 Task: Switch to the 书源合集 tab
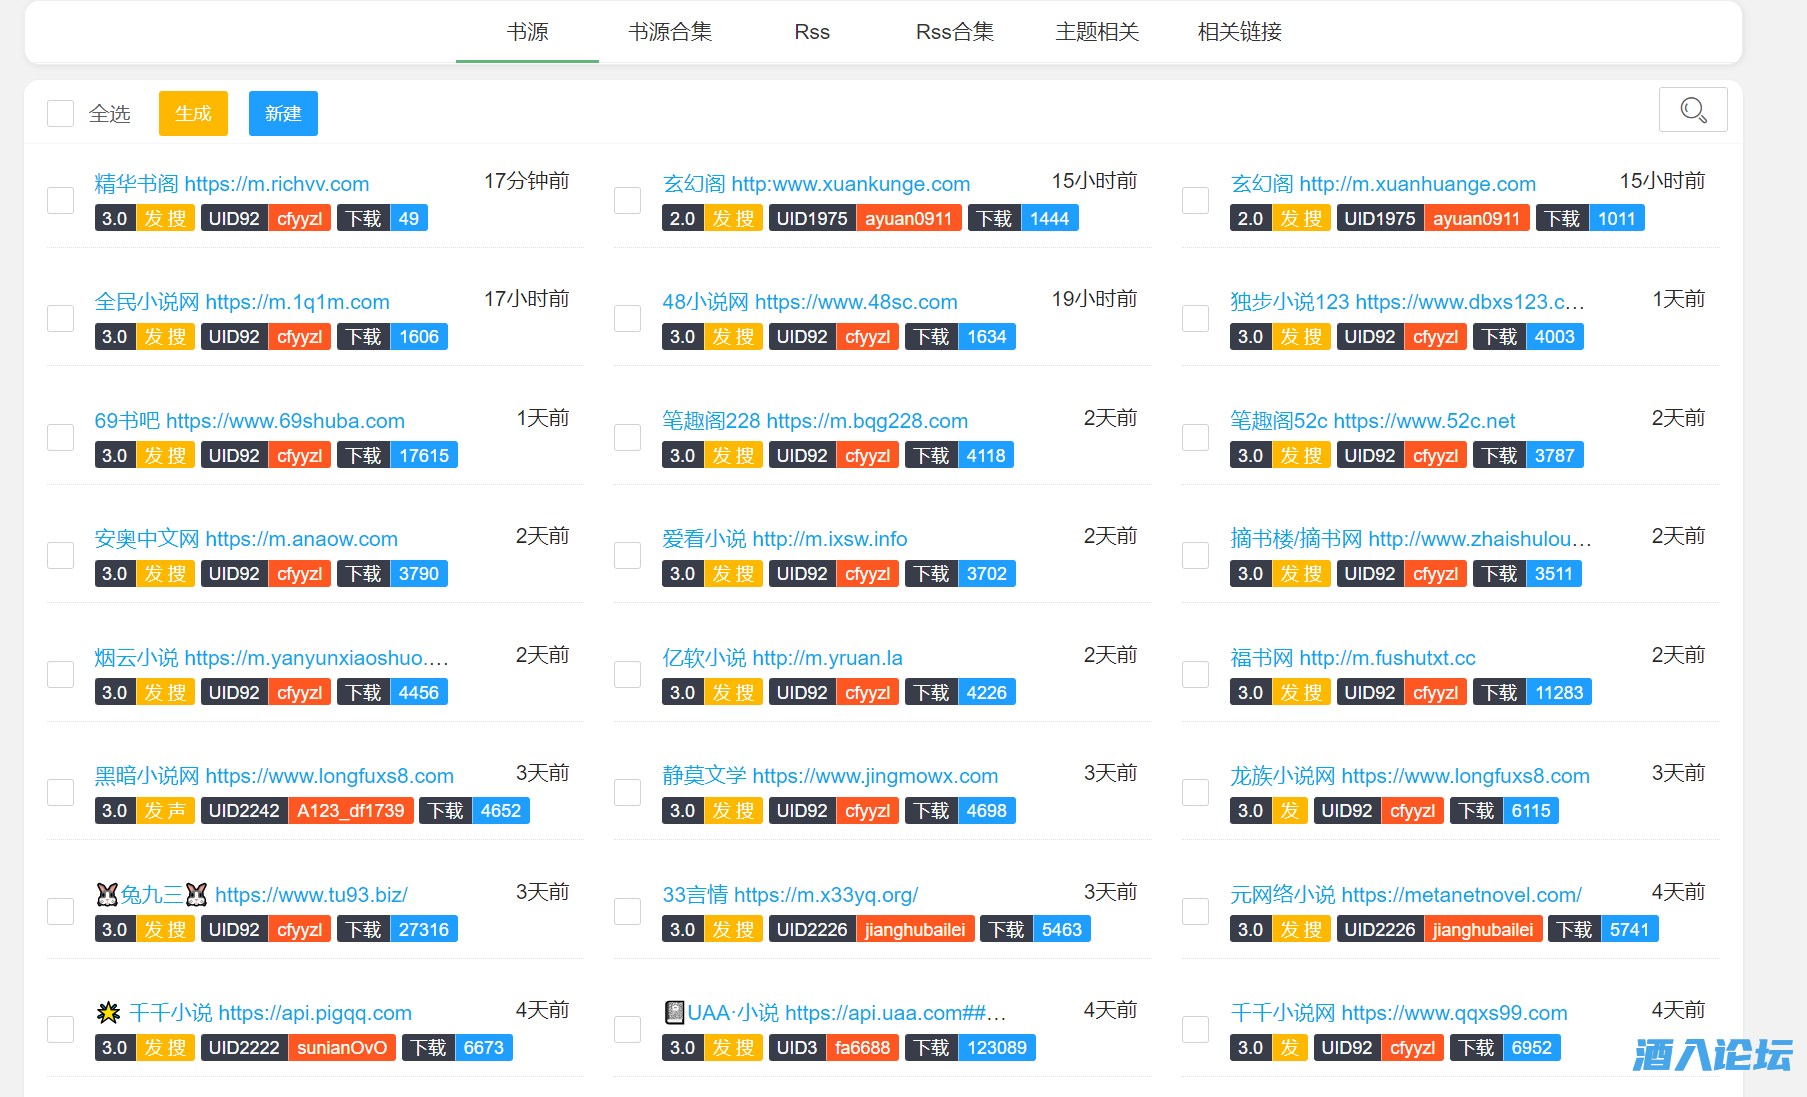670,32
